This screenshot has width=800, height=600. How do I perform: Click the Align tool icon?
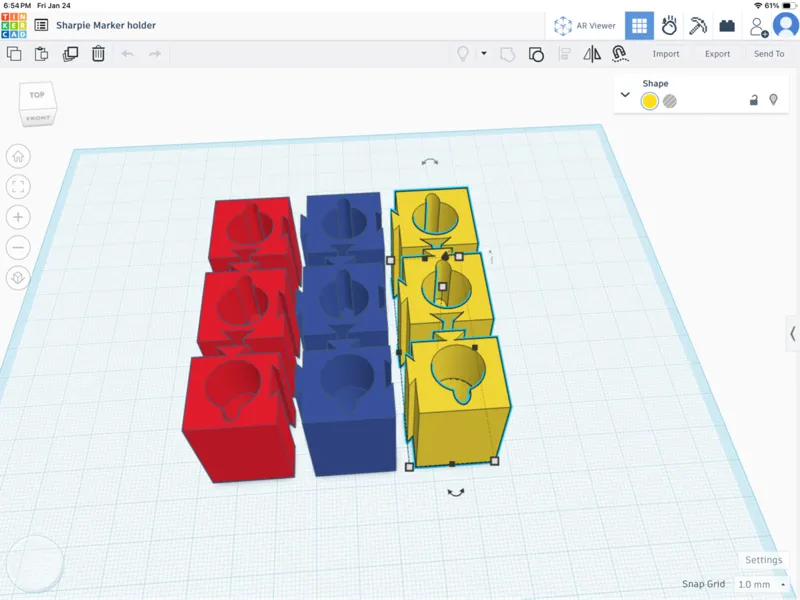[x=565, y=54]
